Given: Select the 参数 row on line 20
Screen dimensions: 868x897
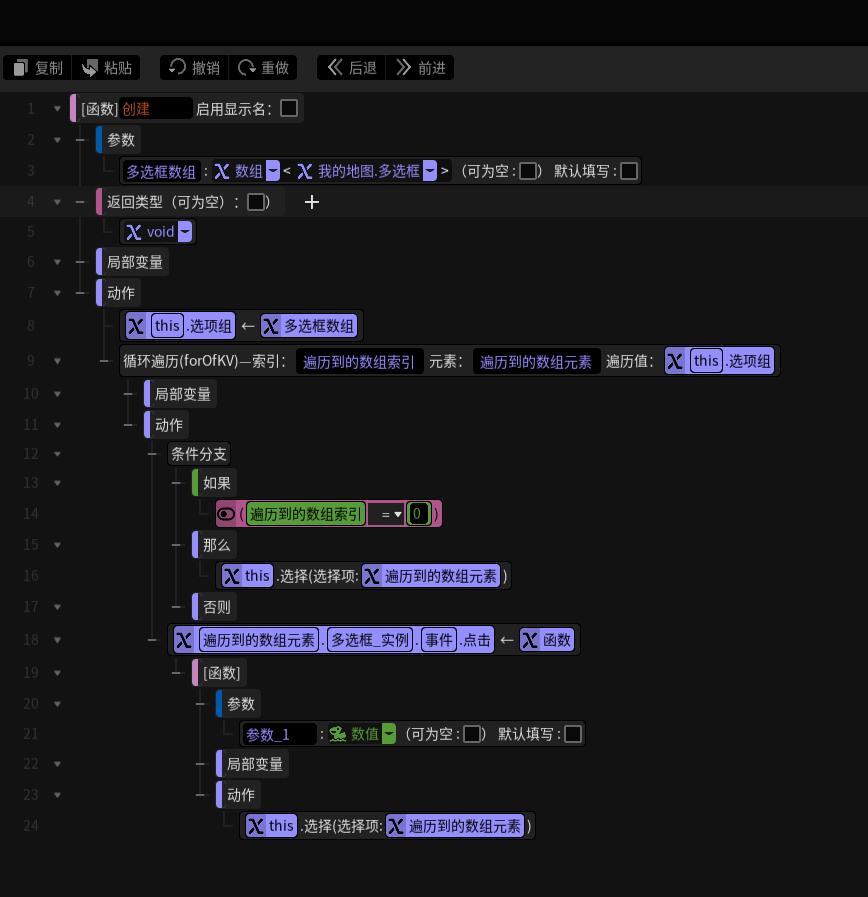Looking at the screenshot, I should click(240, 704).
